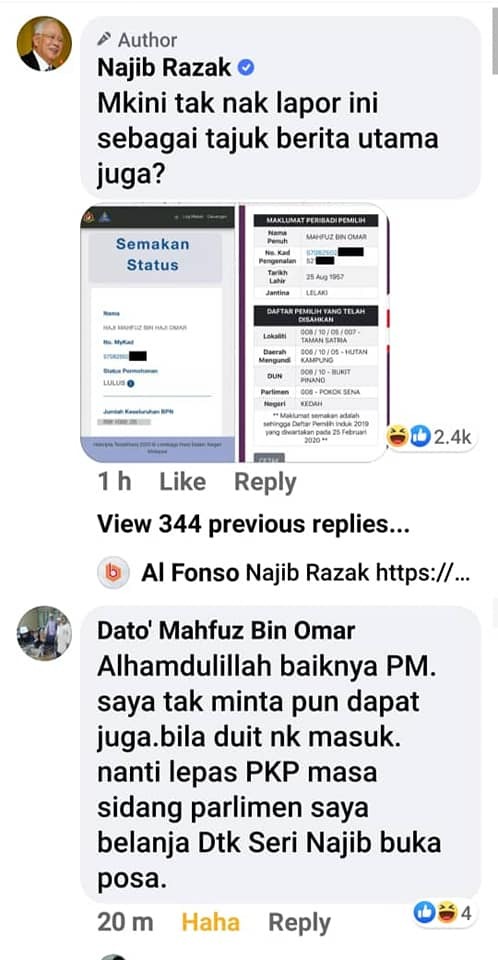Viewport: 498px width, 960px height.
Task: Open the thumbs-up reaction icon with 2.4k count
Action: 420,437
